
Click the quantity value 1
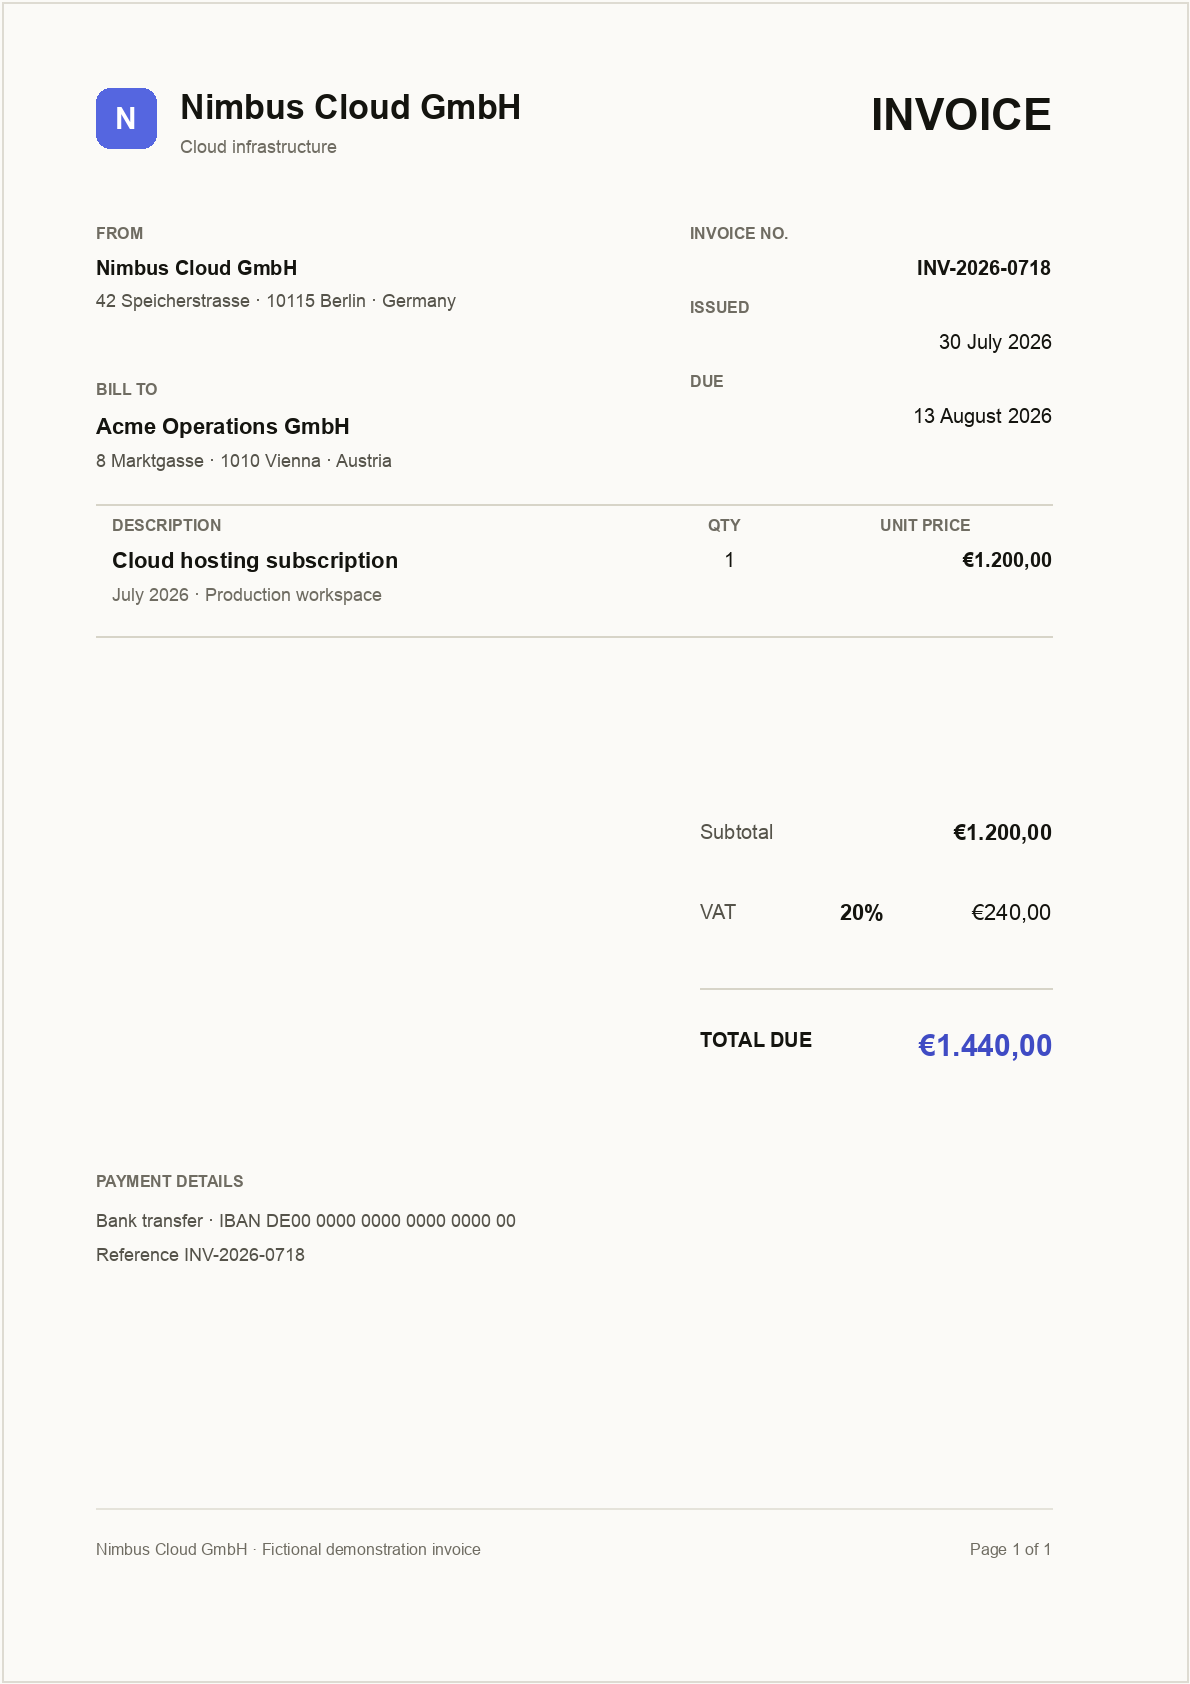pos(729,560)
